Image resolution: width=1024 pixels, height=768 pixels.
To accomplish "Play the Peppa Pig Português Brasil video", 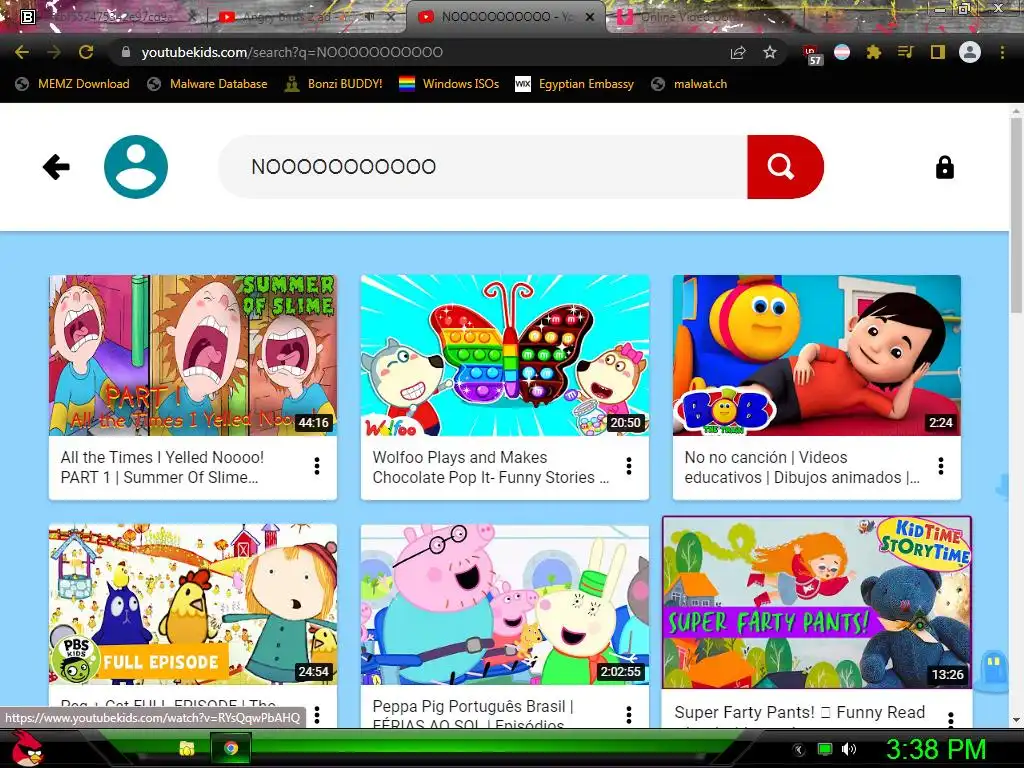I will pos(505,604).
